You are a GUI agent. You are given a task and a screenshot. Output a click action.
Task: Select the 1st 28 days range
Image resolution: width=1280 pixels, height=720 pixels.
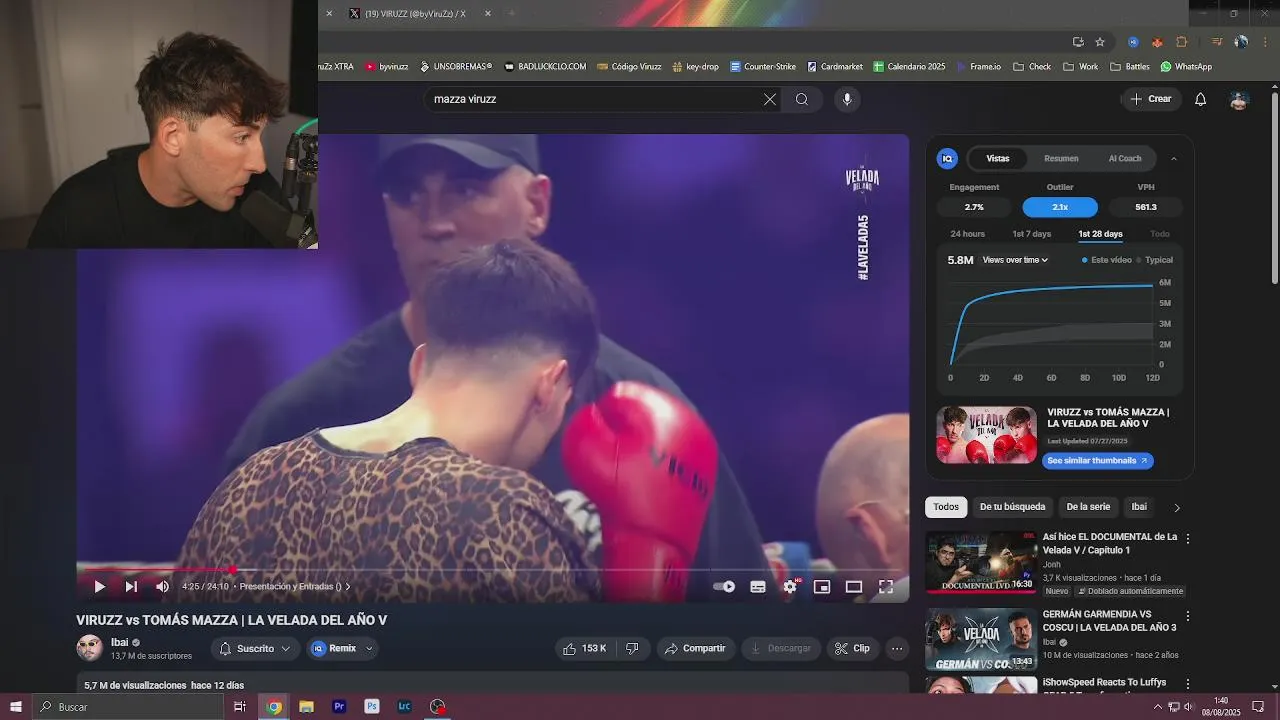(1100, 234)
